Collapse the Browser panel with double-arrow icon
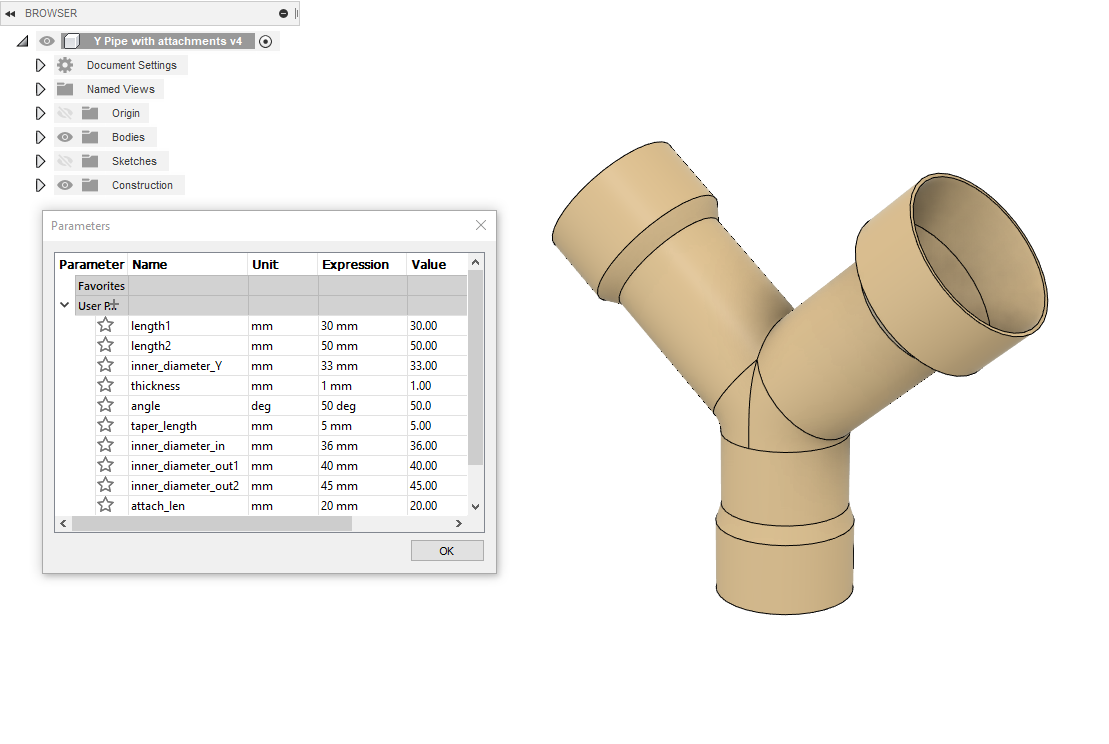 (10, 13)
